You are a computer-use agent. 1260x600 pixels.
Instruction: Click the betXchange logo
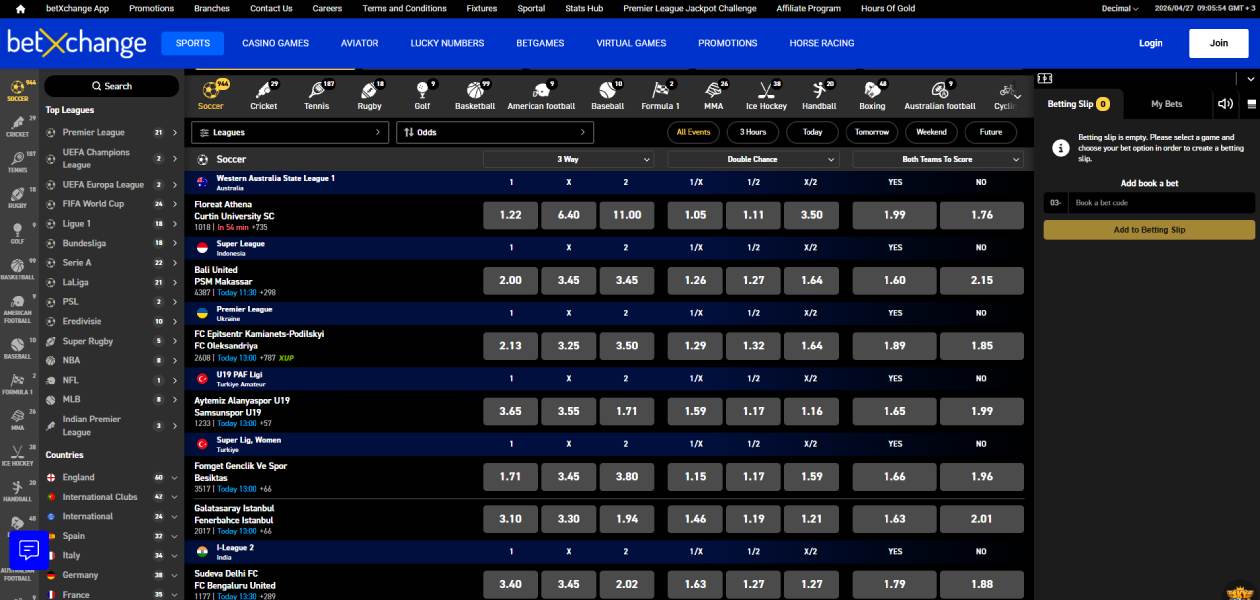76,43
